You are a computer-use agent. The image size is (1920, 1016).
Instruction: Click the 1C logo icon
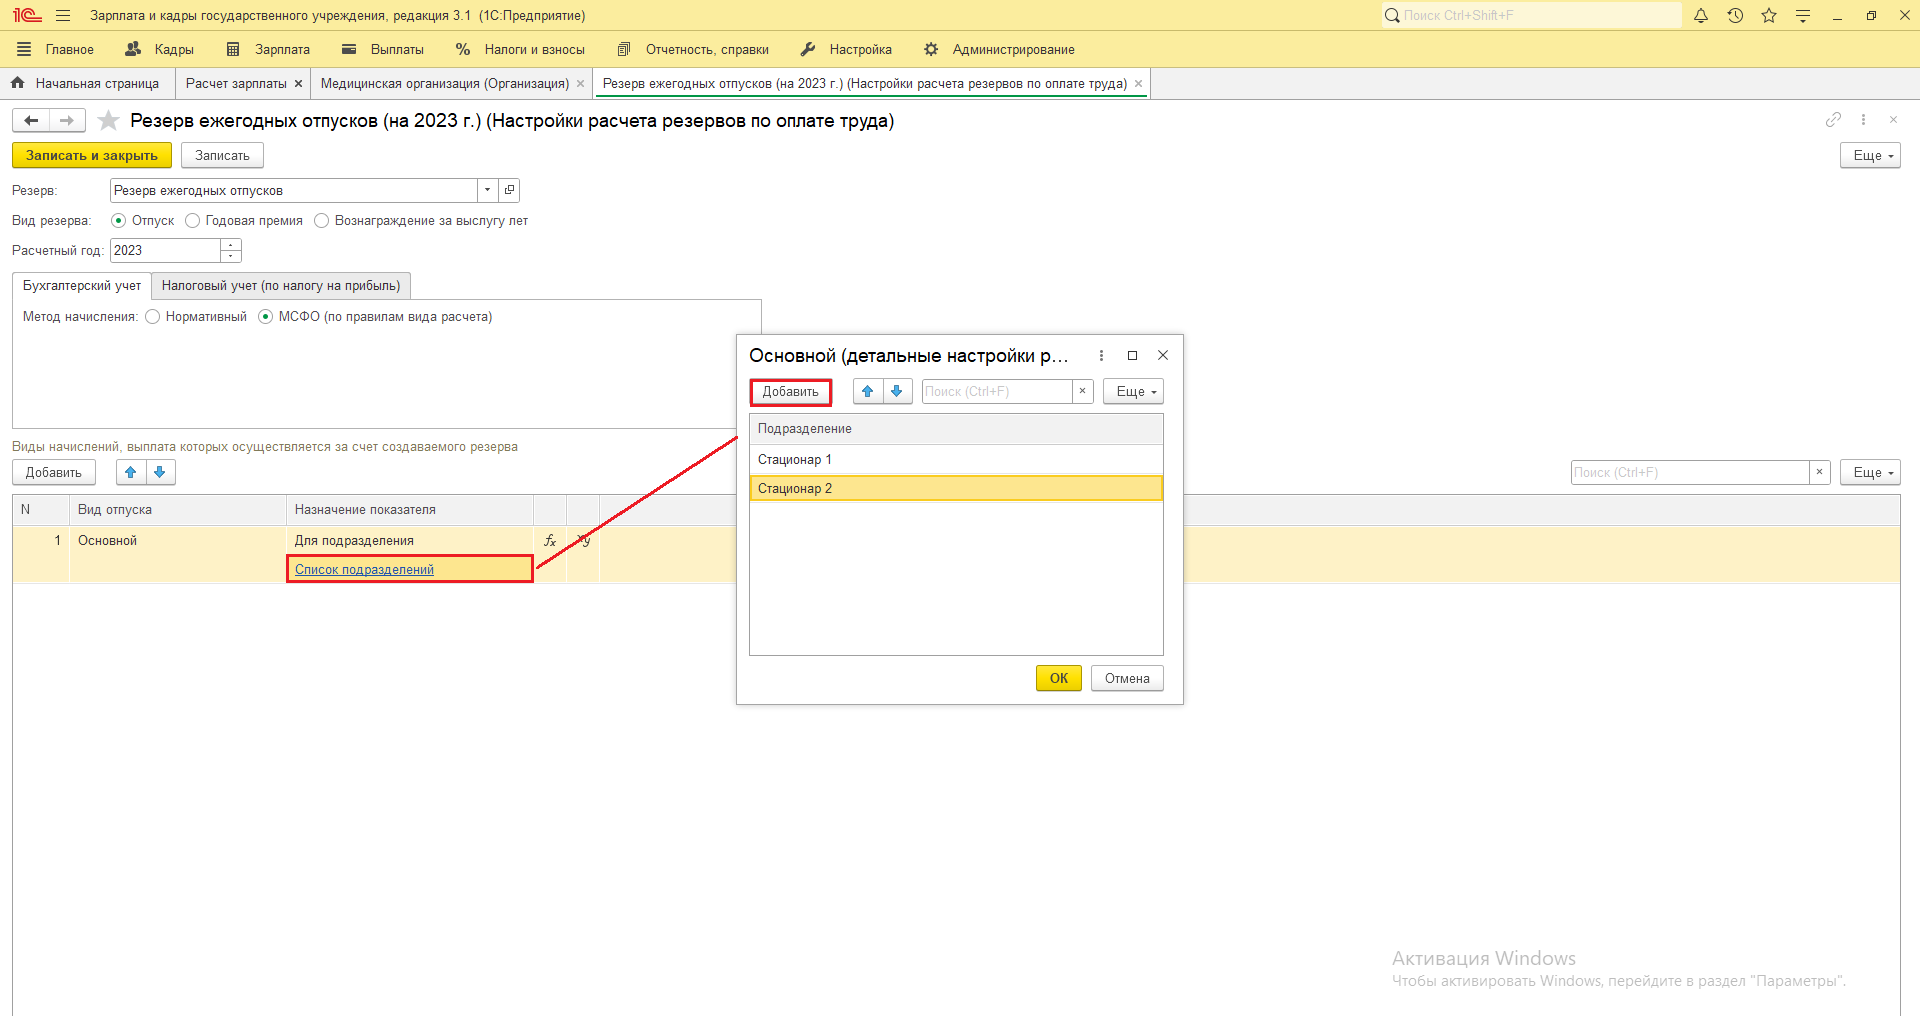coord(27,16)
